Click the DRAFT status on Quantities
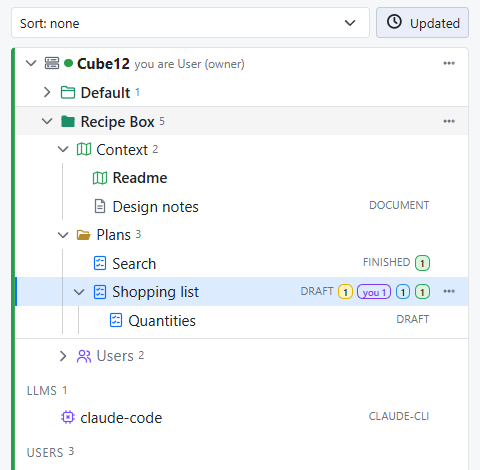The width and height of the screenshot is (480, 470). coord(413,319)
